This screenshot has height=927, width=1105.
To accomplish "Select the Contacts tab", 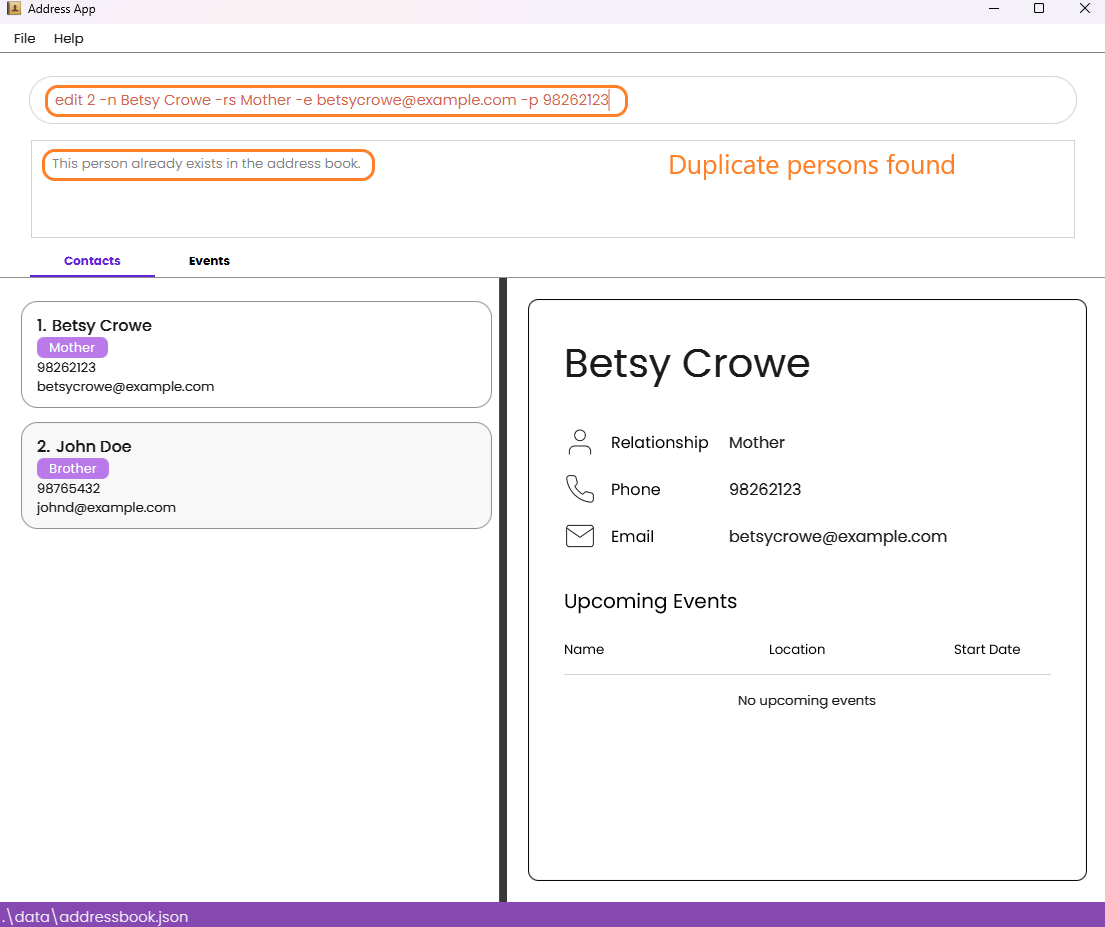I will (x=92, y=261).
